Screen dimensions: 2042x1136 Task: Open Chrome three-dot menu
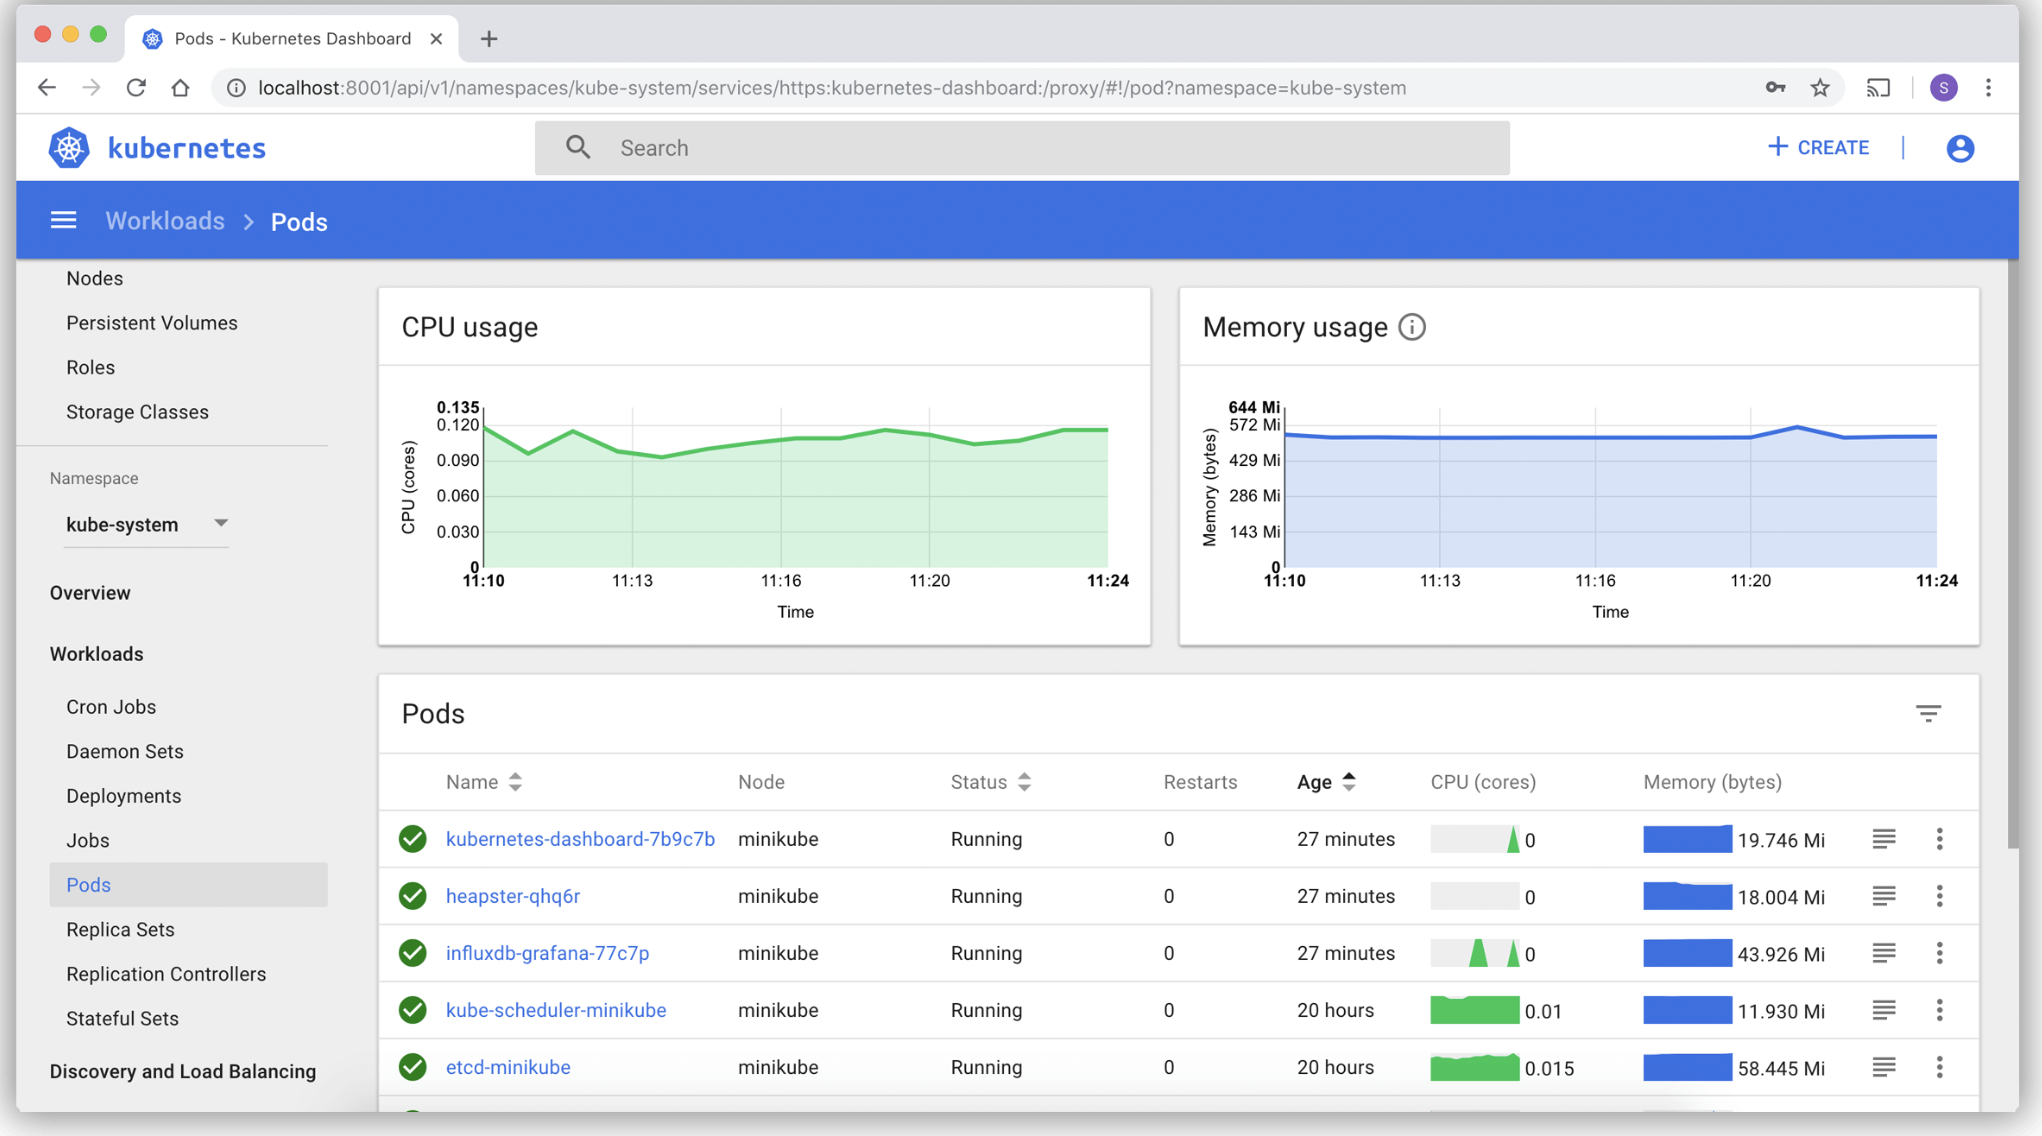(x=1988, y=88)
